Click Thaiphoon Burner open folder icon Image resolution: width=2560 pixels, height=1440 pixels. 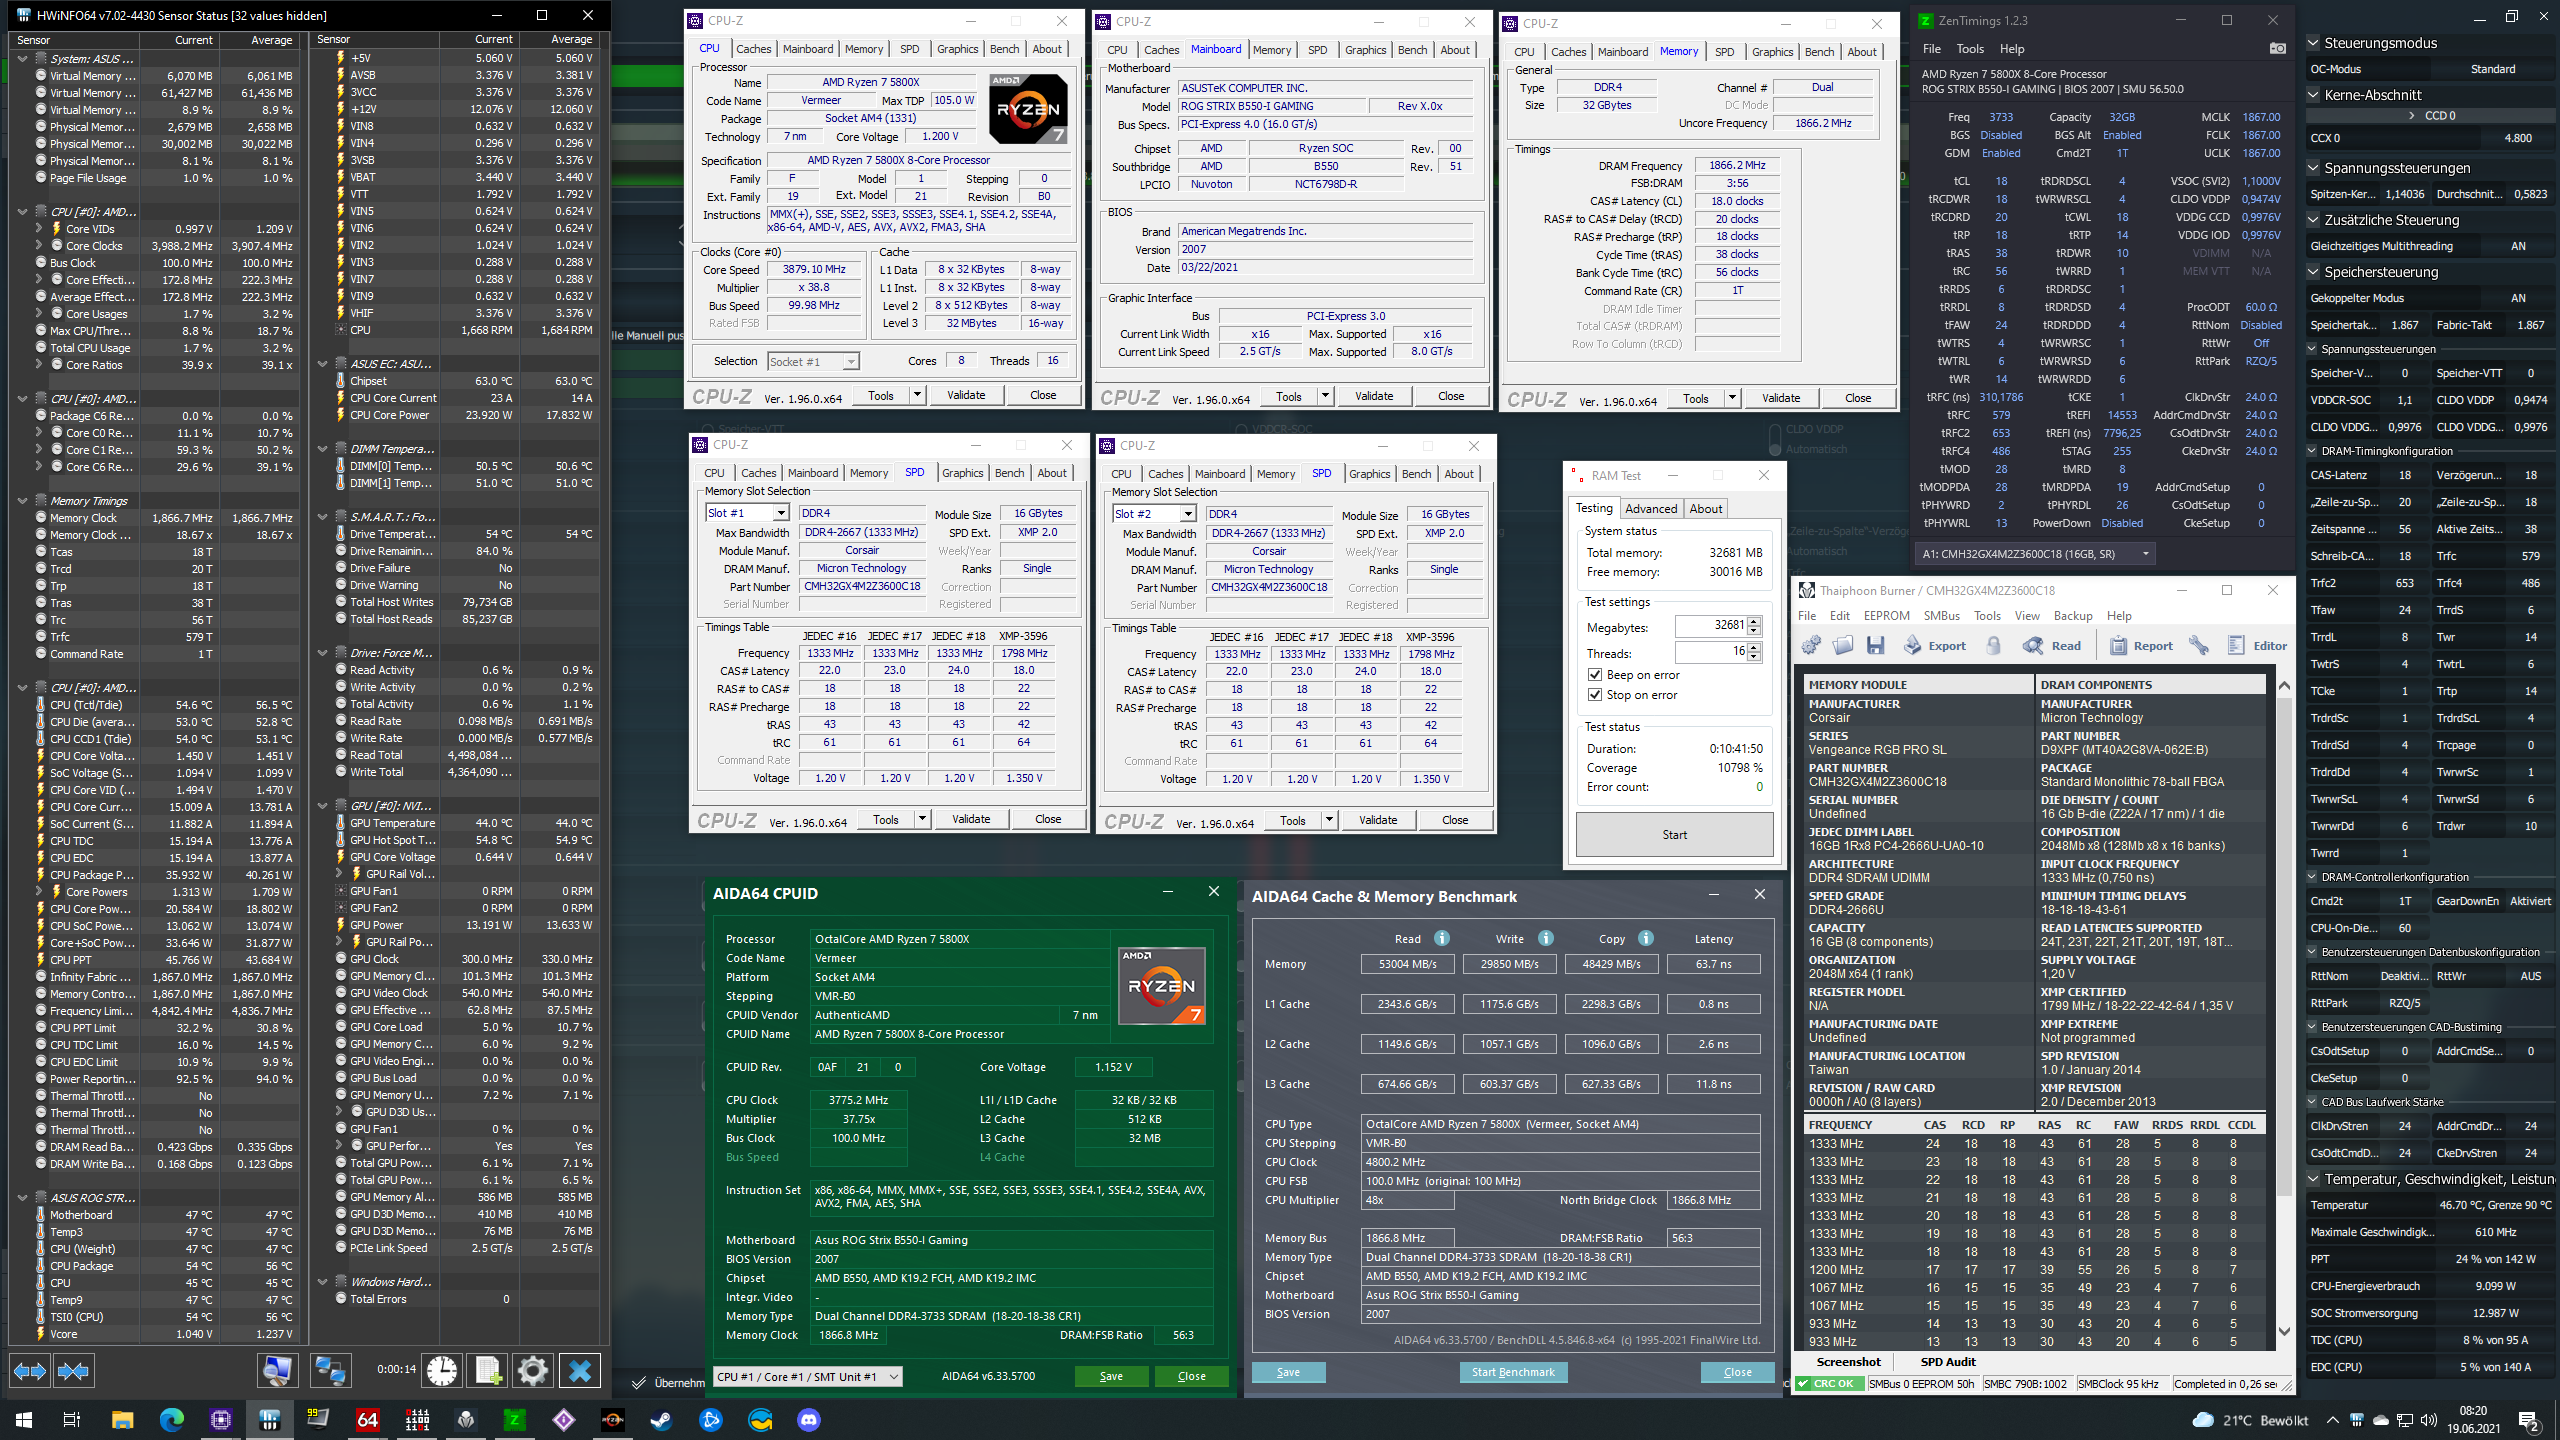click(x=1843, y=646)
